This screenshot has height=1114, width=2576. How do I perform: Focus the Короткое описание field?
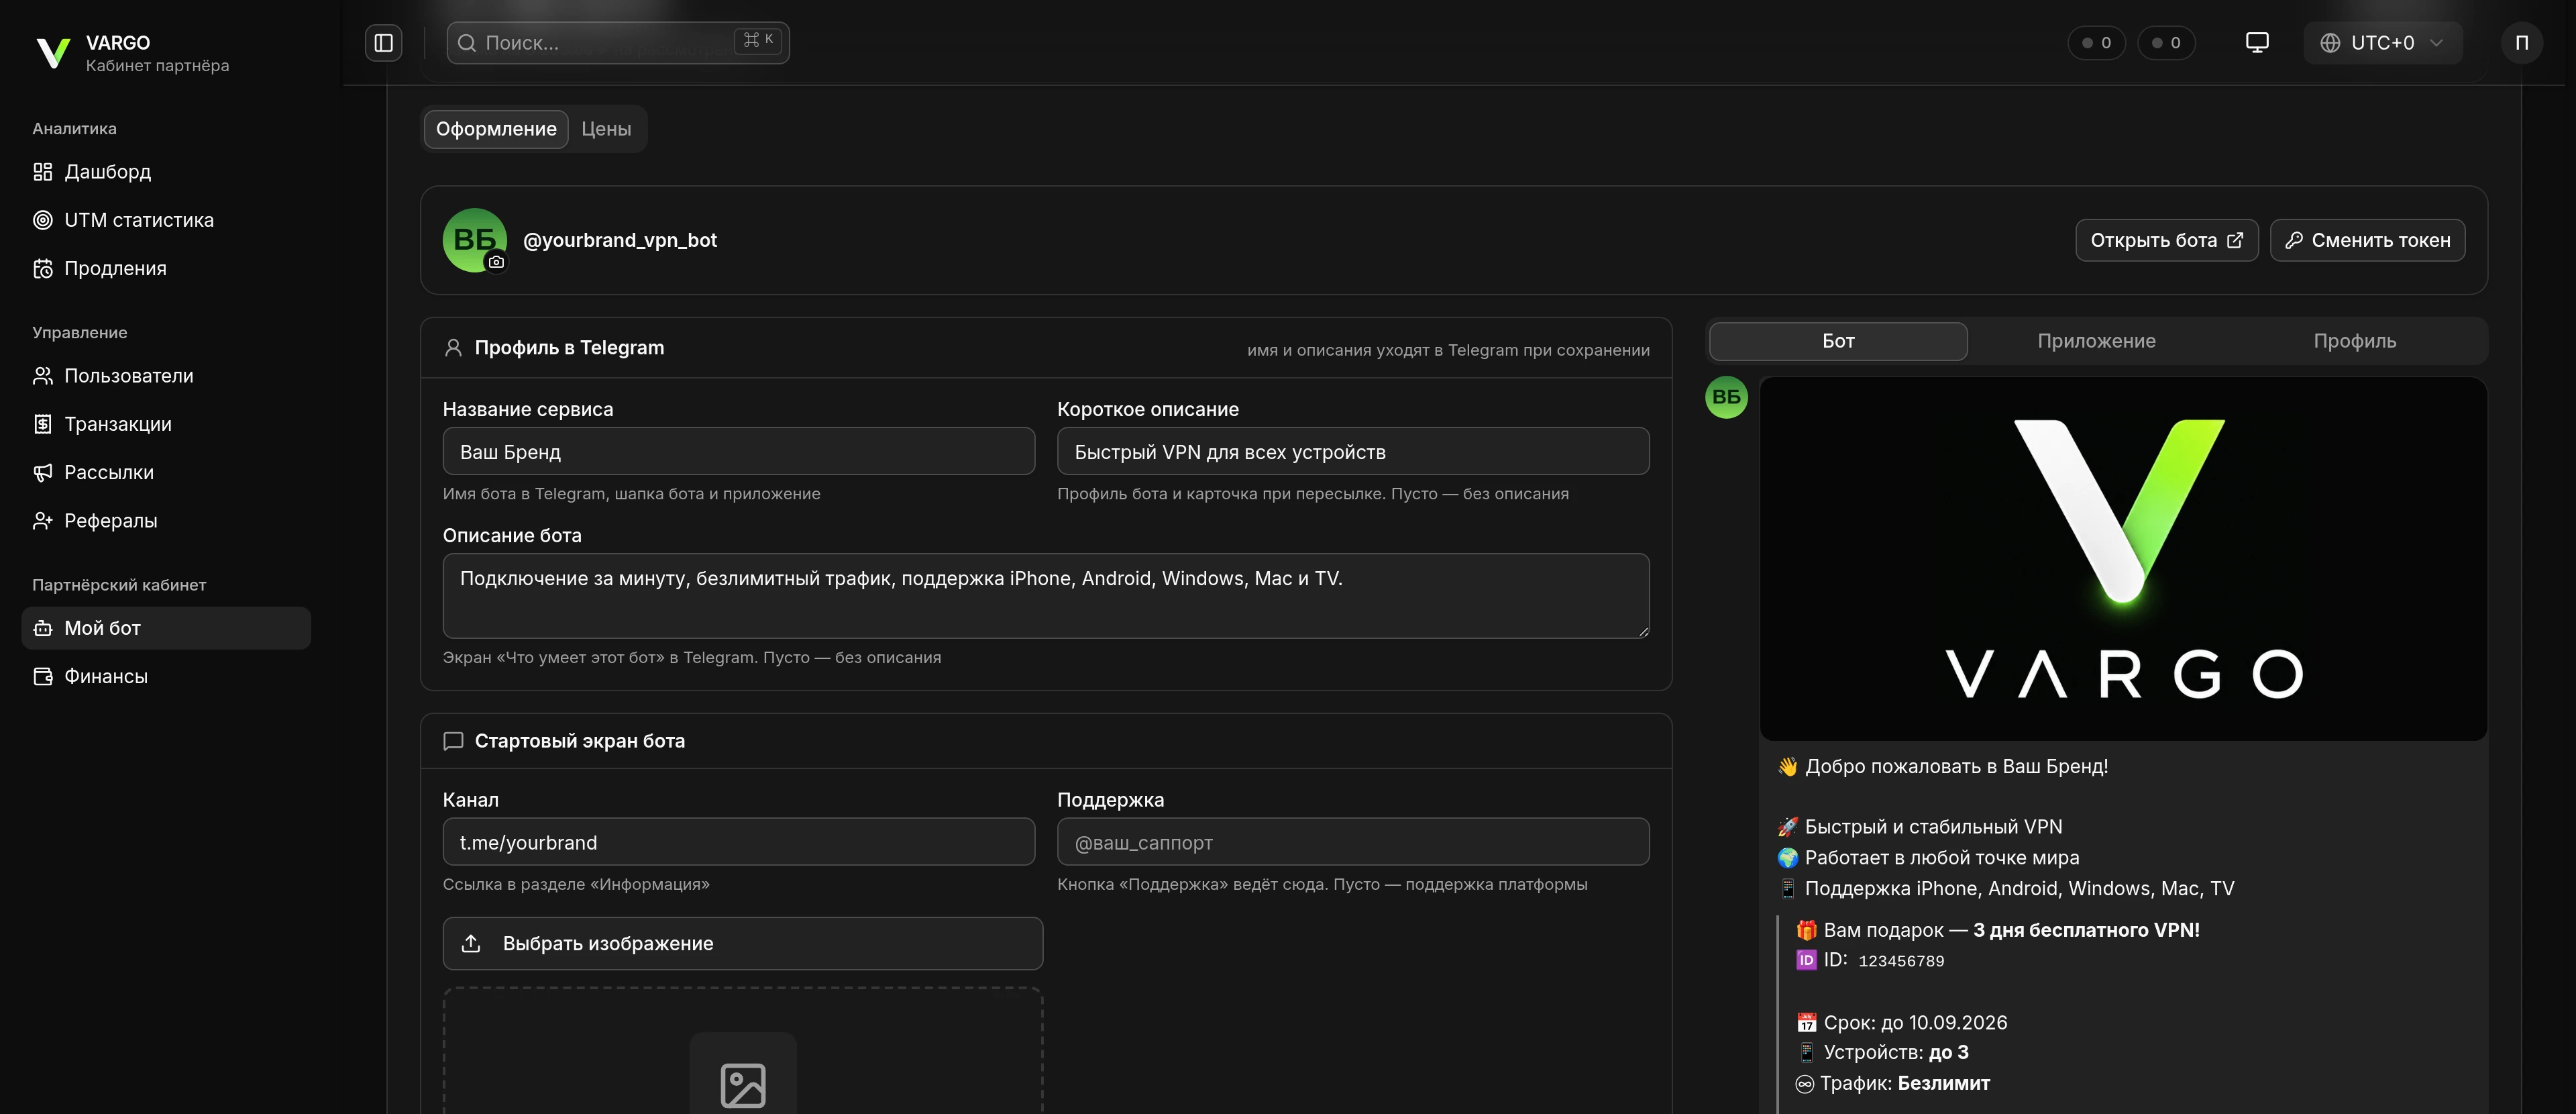[1353, 451]
